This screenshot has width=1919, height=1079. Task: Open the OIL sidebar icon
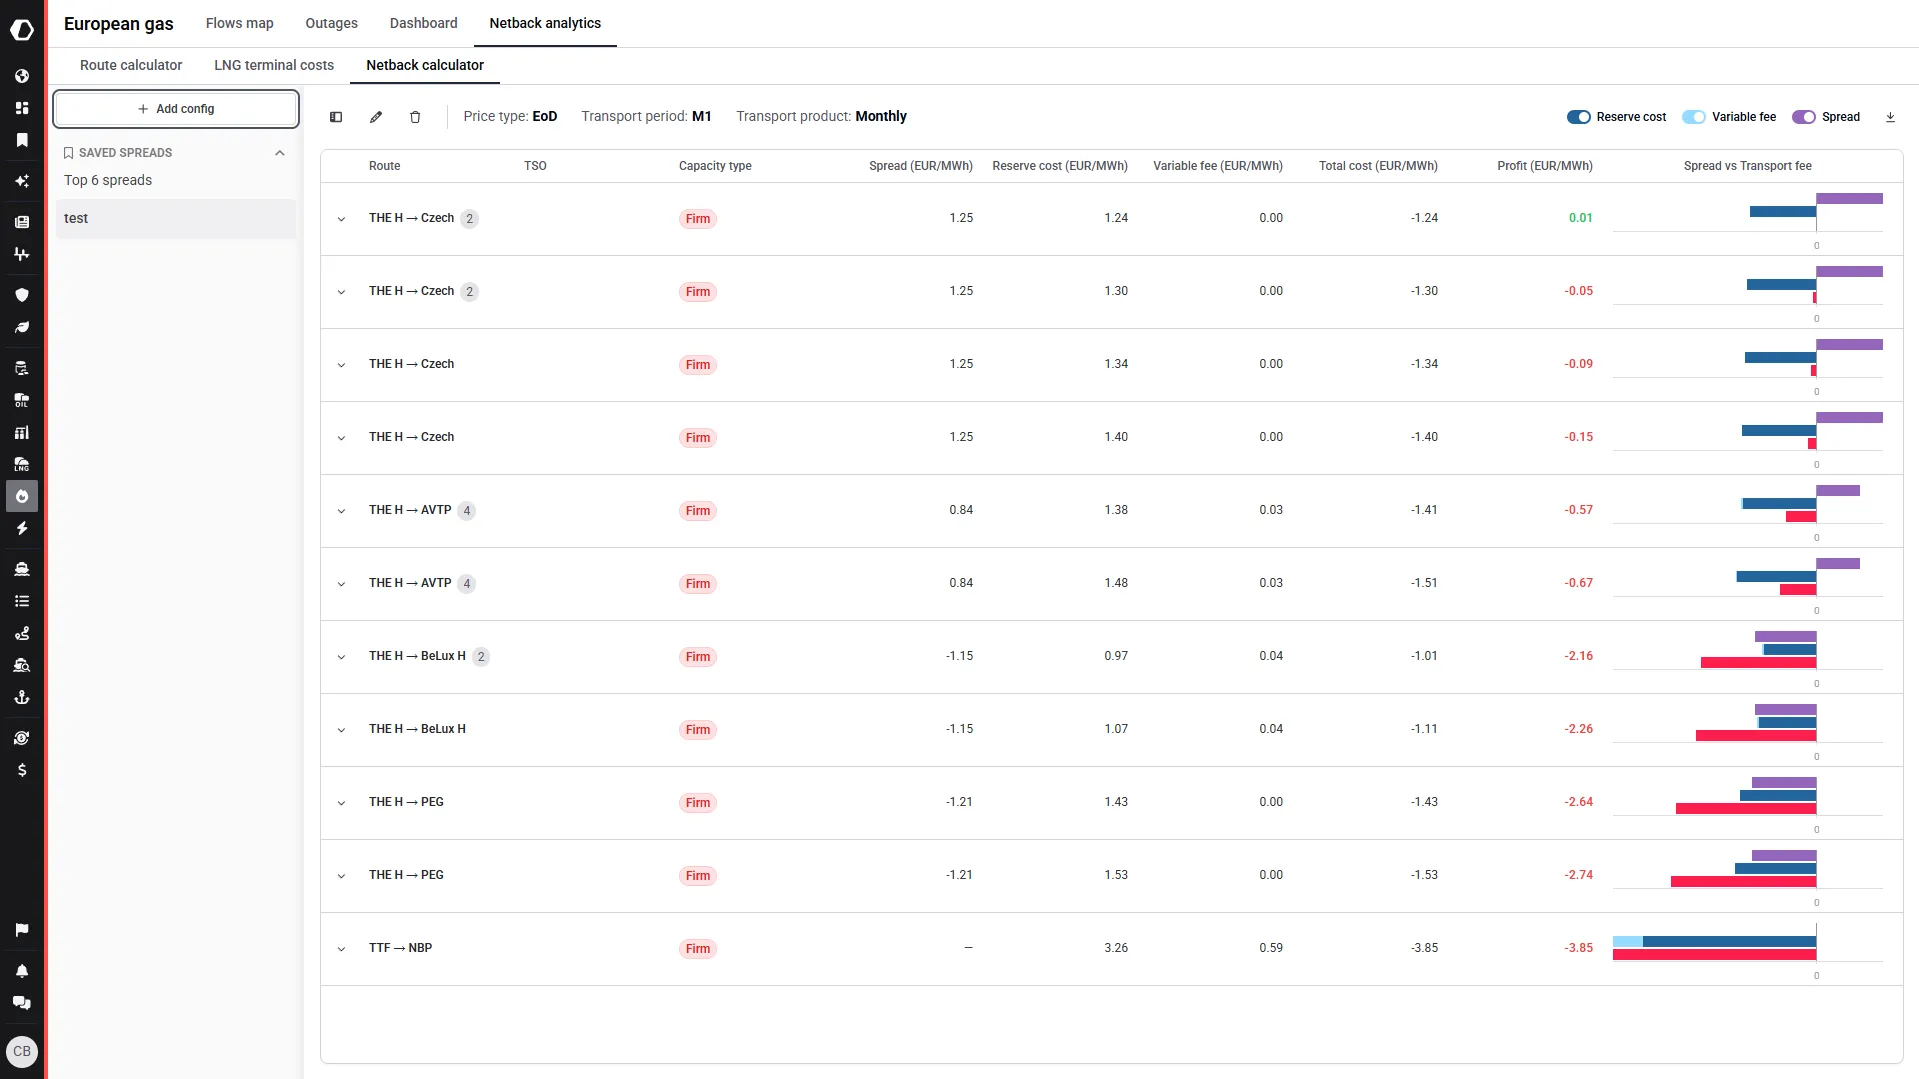point(22,400)
